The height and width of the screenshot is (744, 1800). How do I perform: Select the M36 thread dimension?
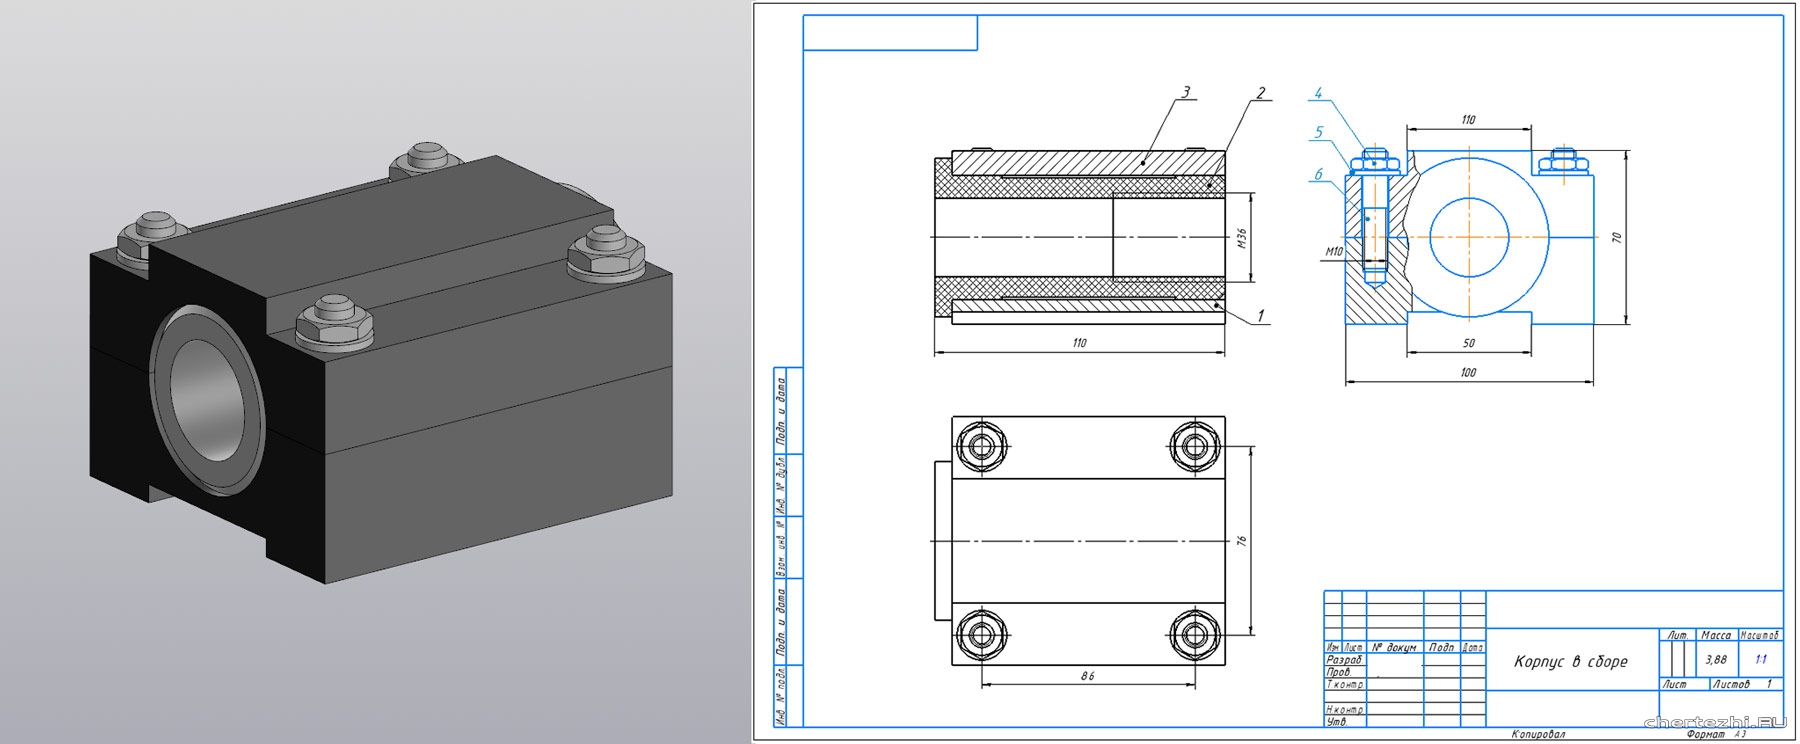click(x=1242, y=238)
